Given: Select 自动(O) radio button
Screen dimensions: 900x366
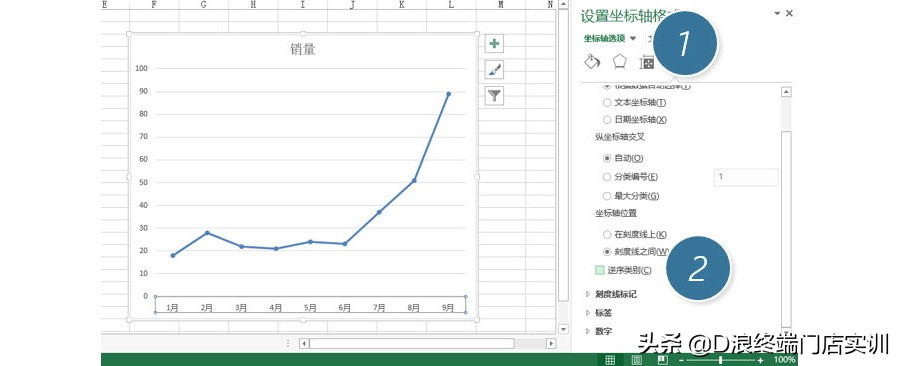Looking at the screenshot, I should [607, 158].
